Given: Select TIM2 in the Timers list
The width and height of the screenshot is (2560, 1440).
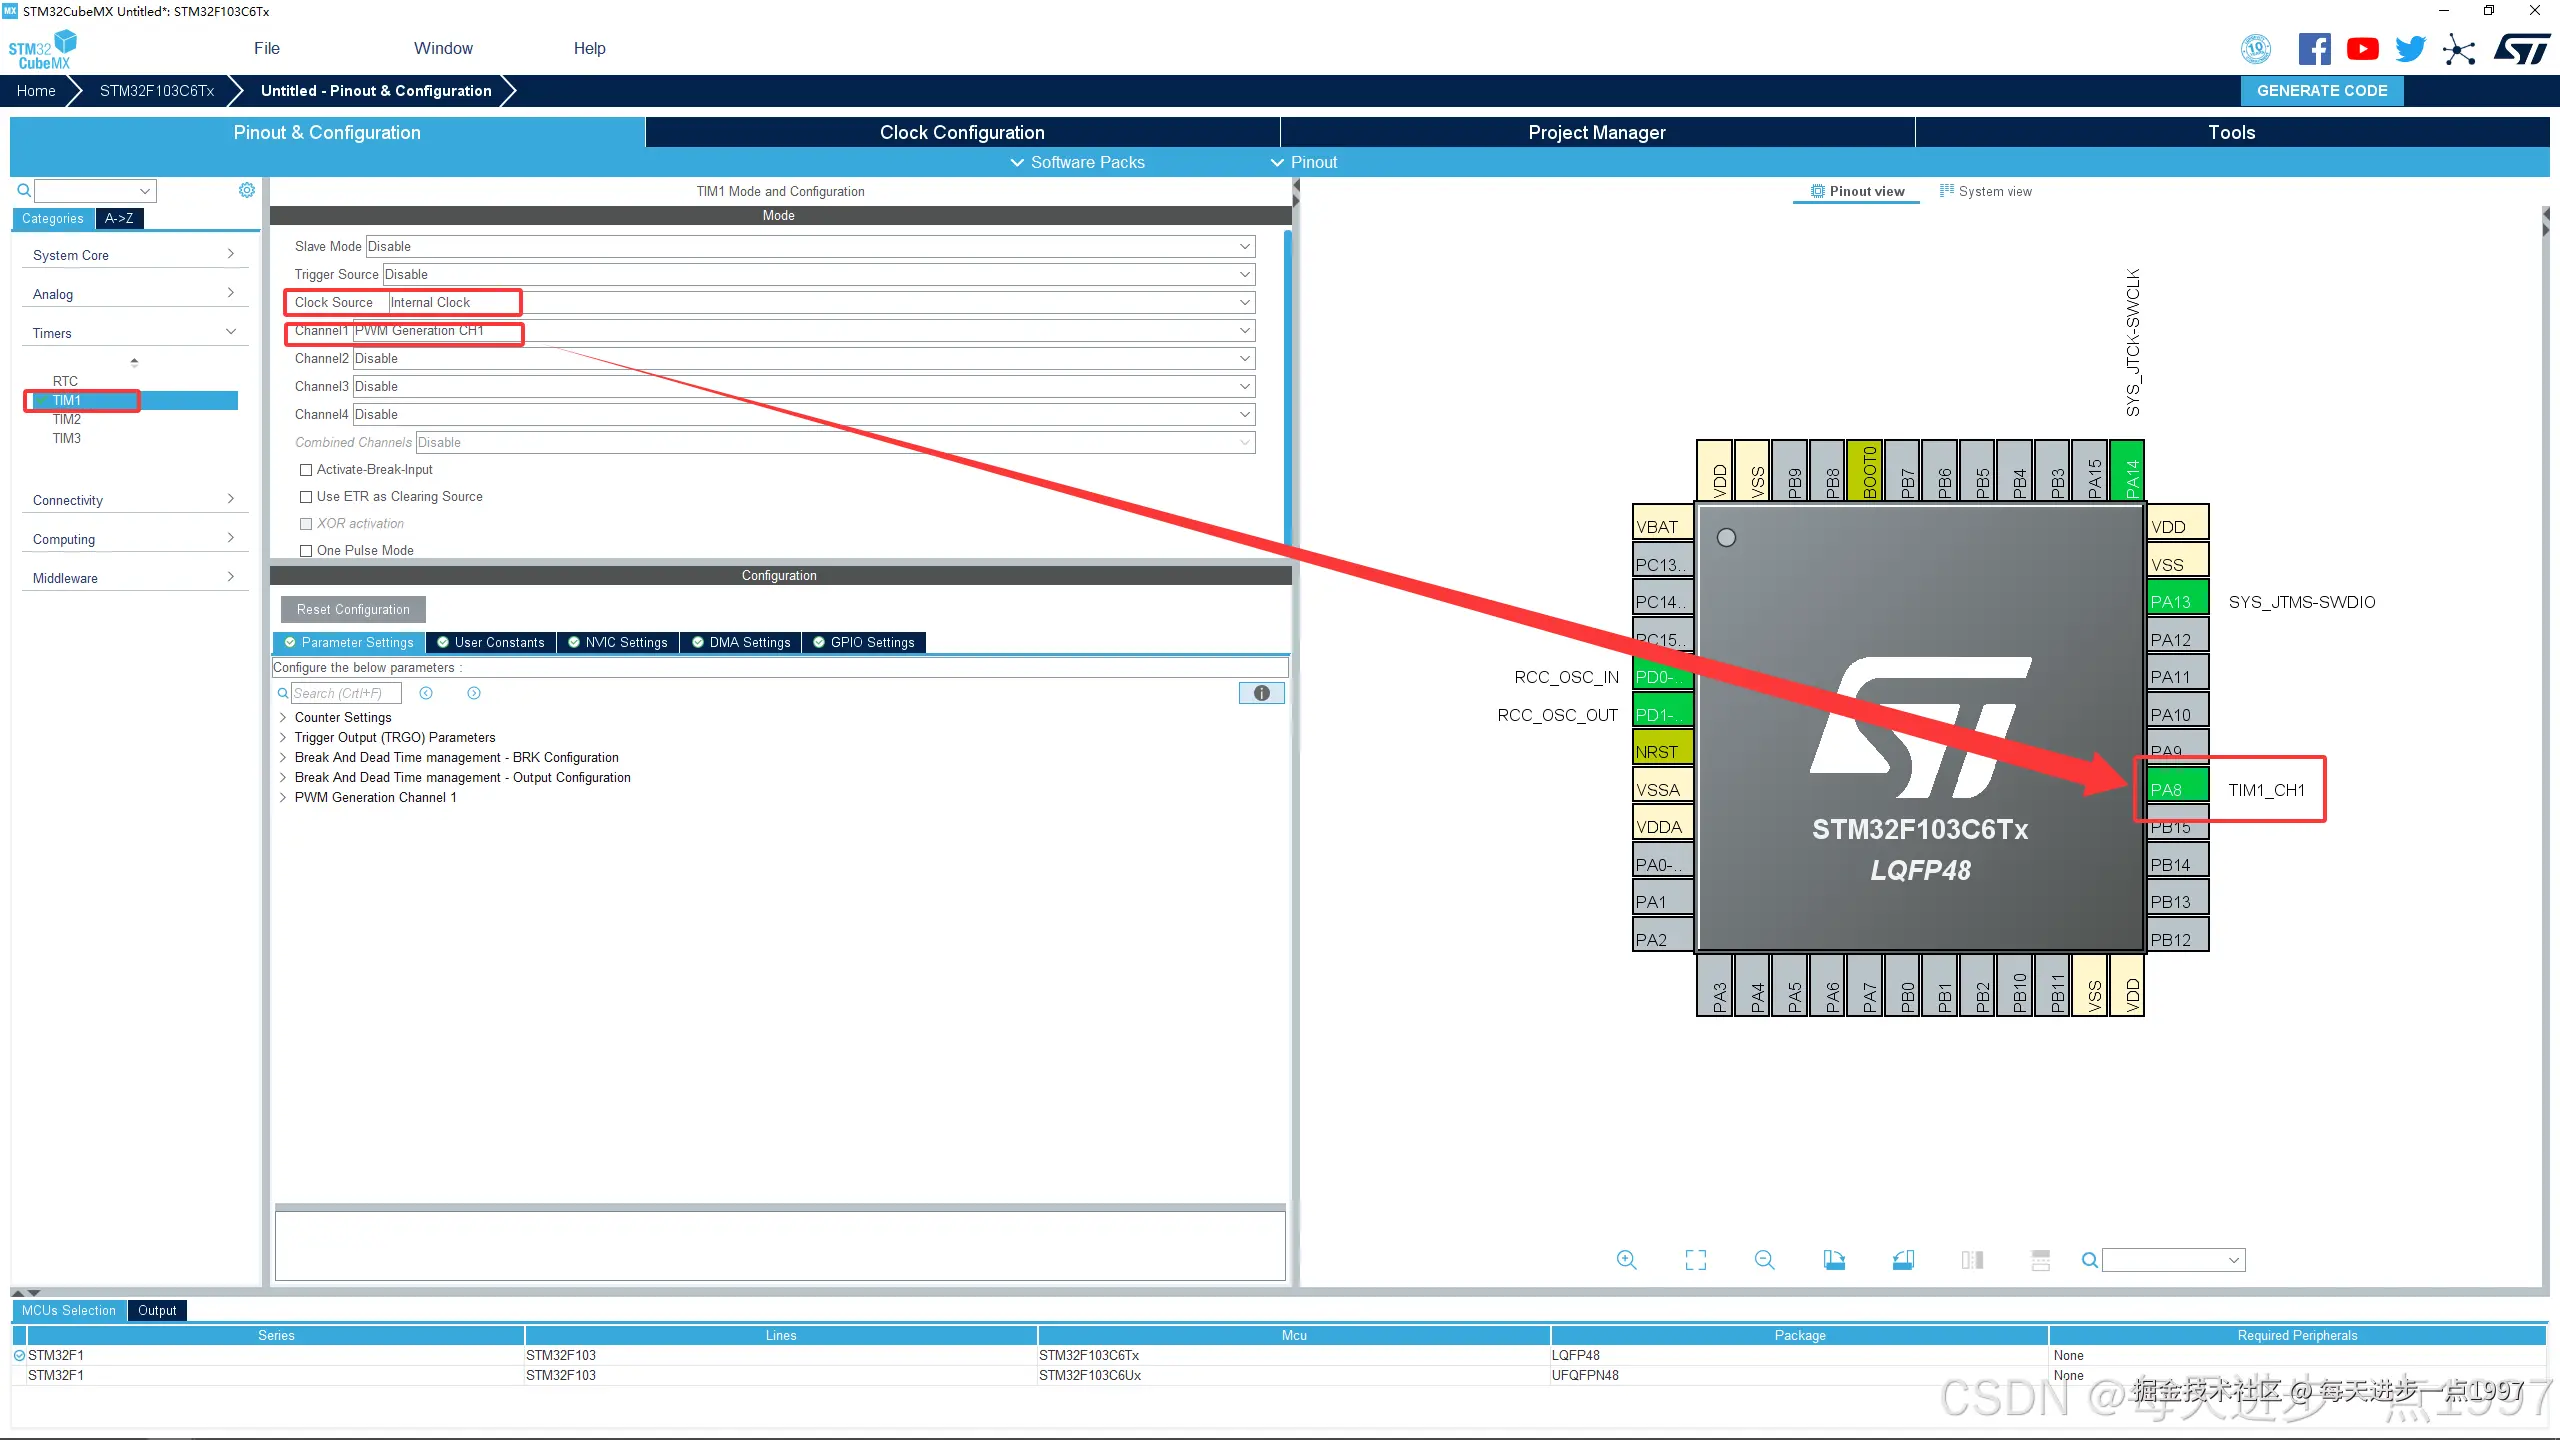Looking at the screenshot, I should click(67, 419).
